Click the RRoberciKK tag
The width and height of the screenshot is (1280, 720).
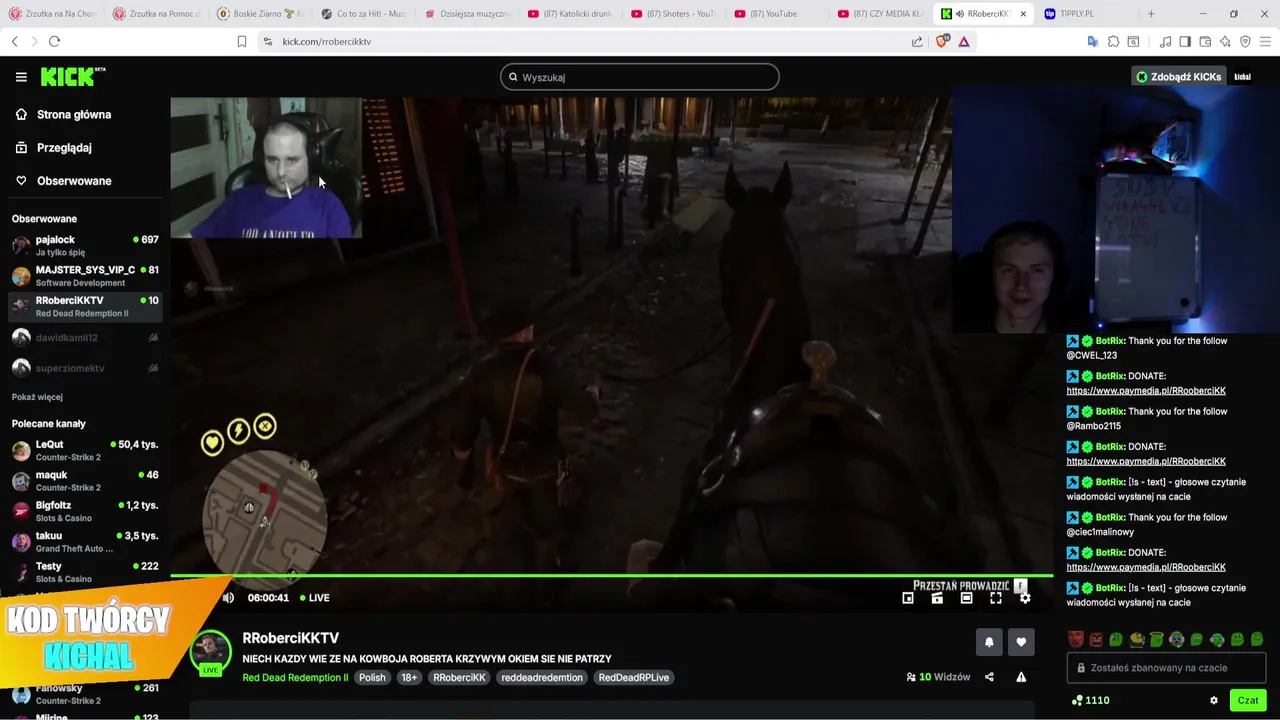[459, 677]
